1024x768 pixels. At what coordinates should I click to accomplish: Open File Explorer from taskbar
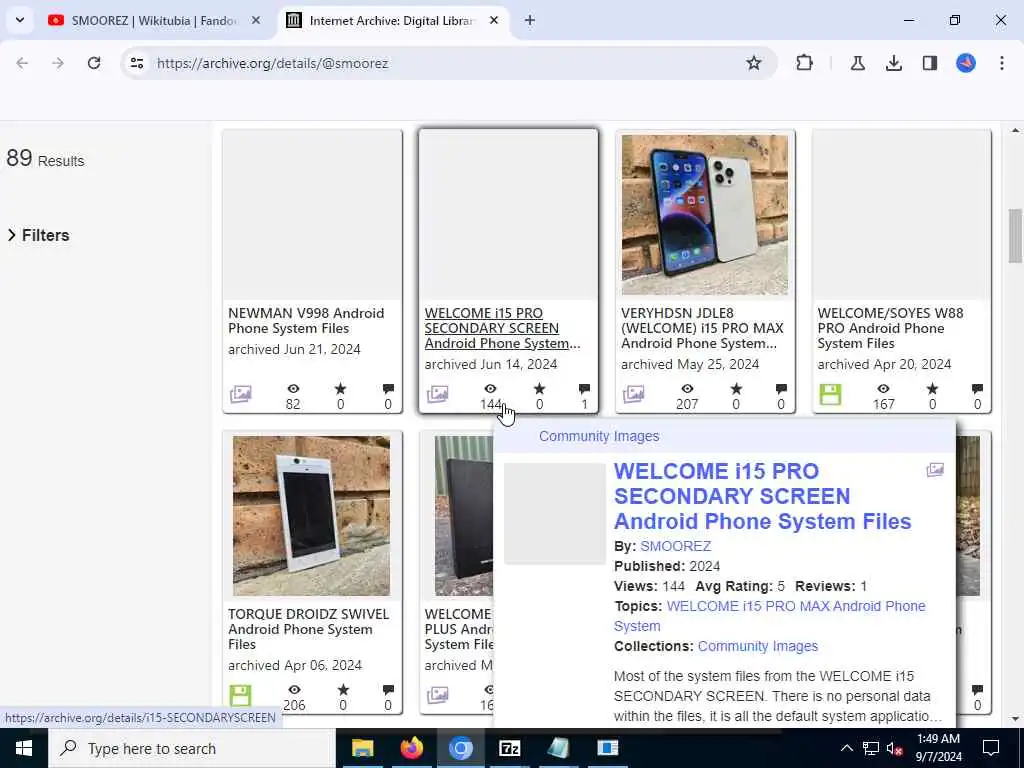pyautogui.click(x=362, y=748)
